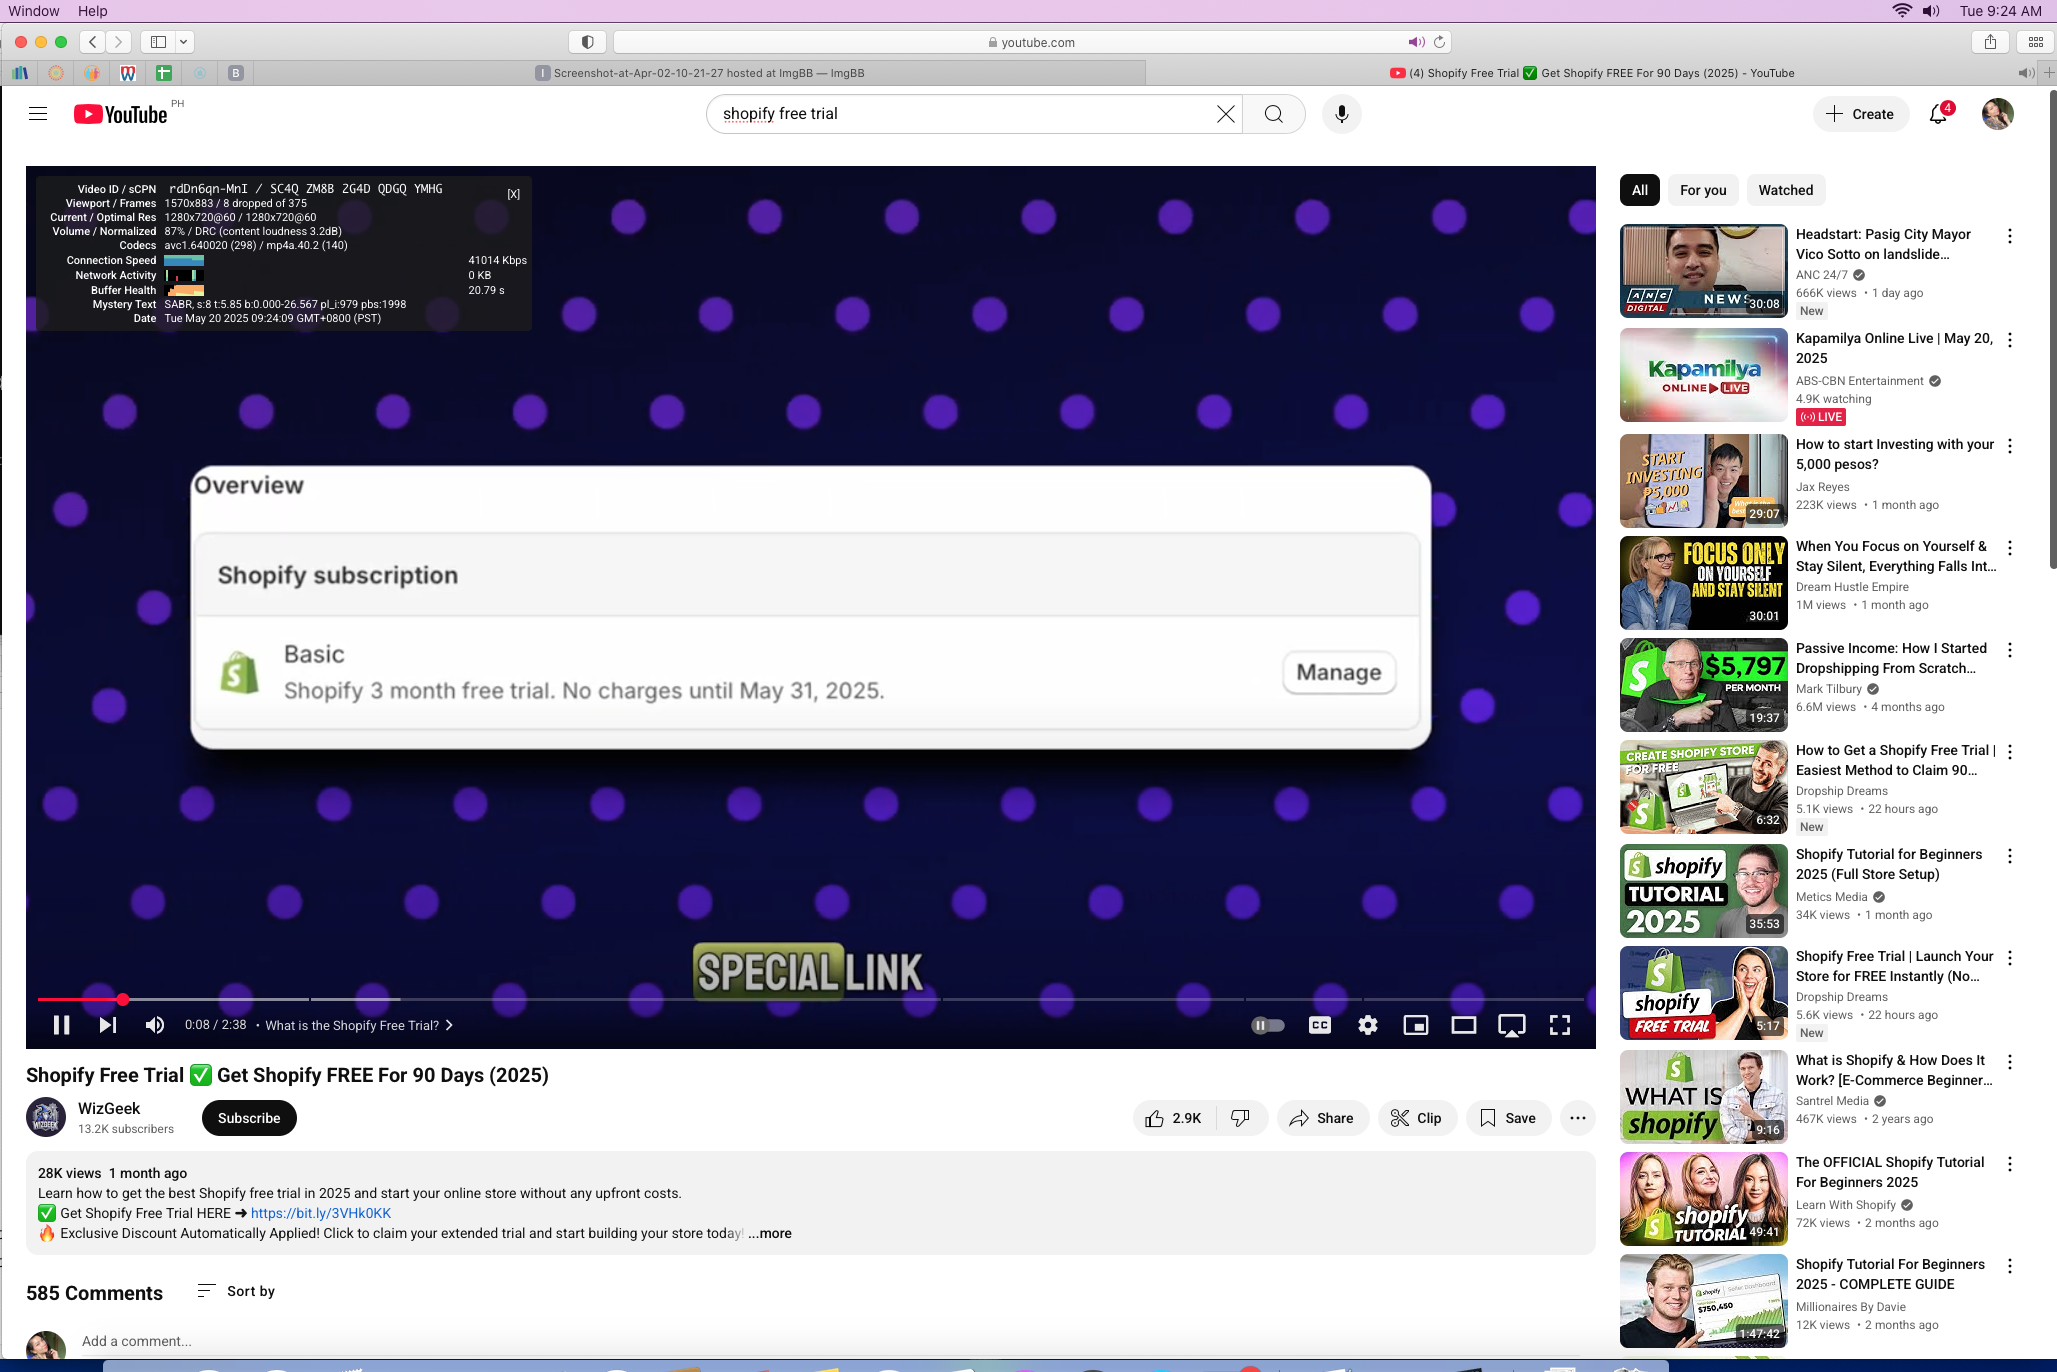2057x1372 pixels.
Task: Open the Window menu
Action: click(34, 11)
